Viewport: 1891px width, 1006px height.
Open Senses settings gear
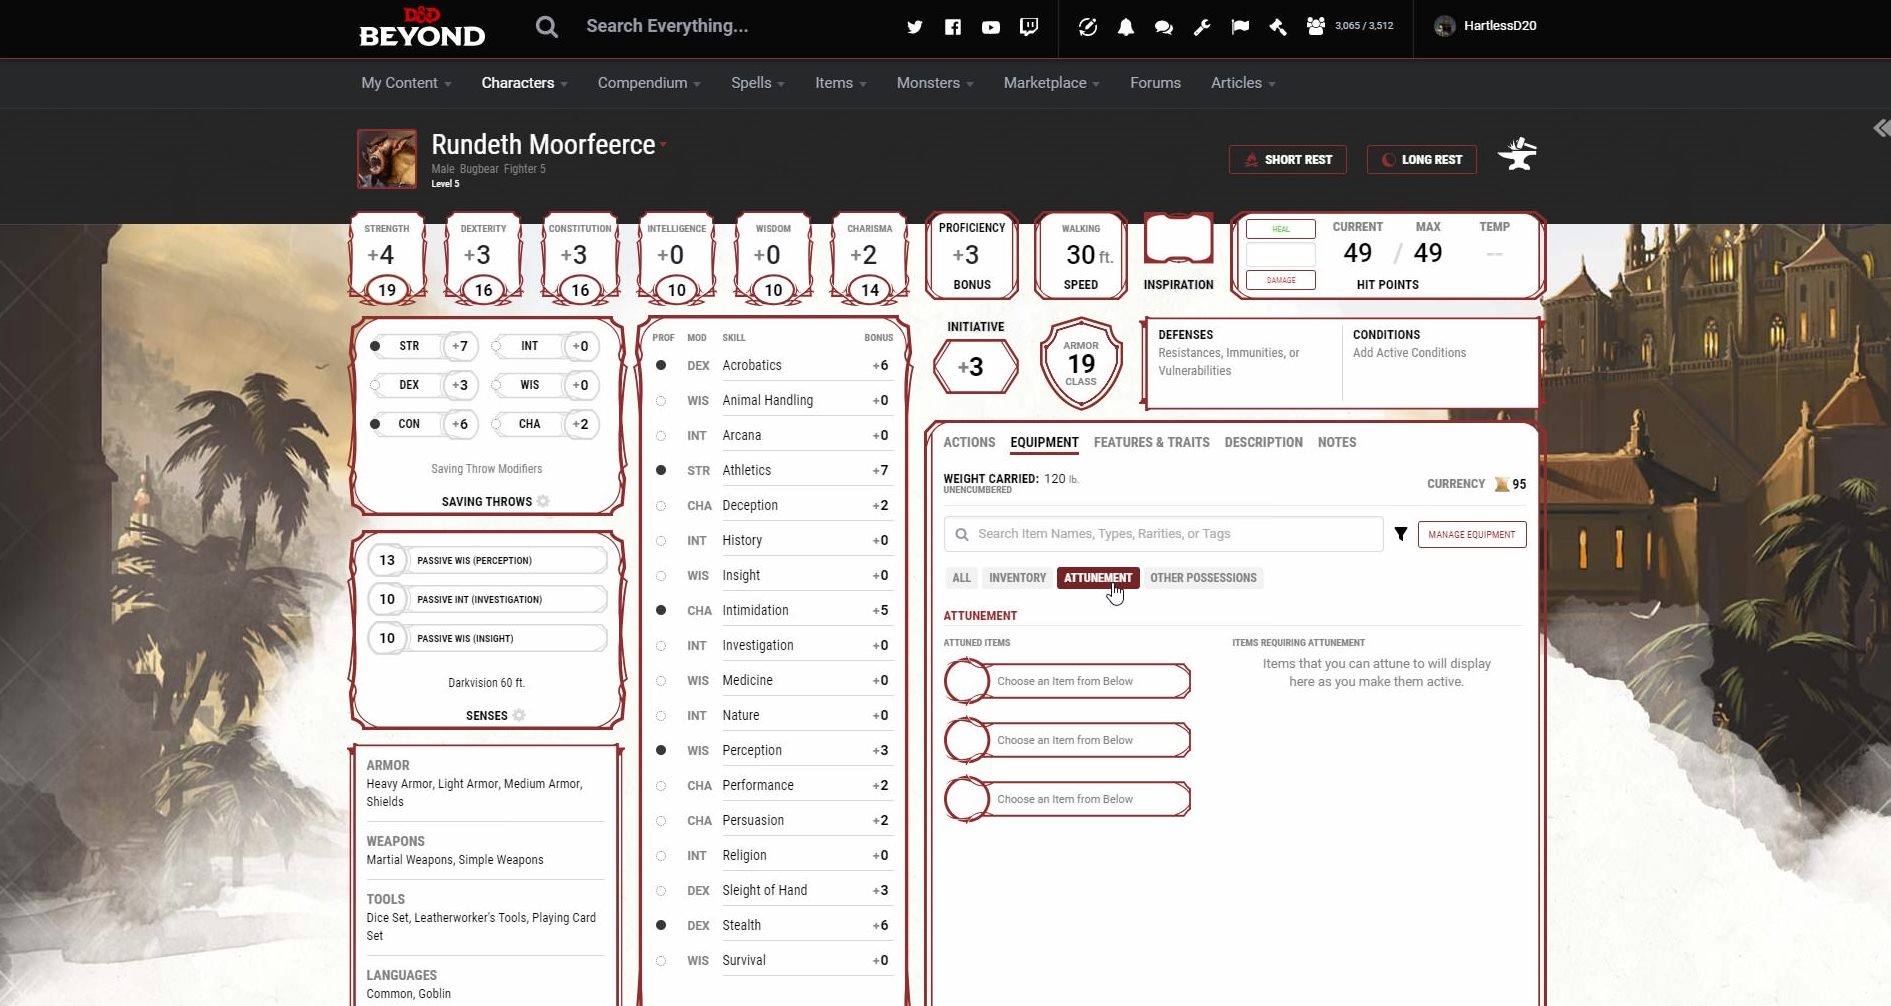[519, 715]
